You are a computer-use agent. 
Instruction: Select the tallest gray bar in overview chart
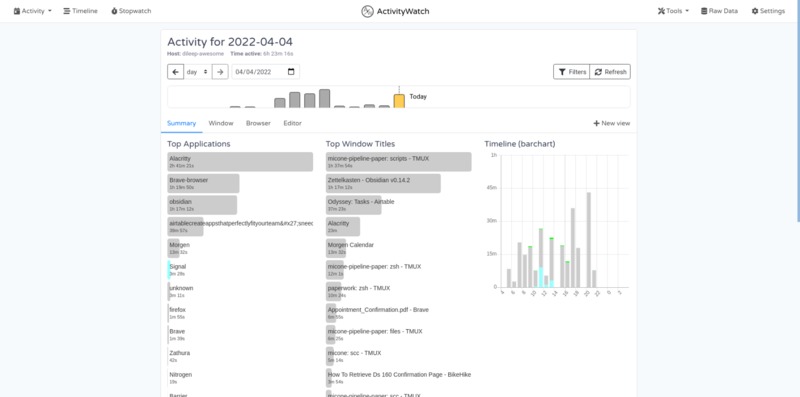(324, 98)
